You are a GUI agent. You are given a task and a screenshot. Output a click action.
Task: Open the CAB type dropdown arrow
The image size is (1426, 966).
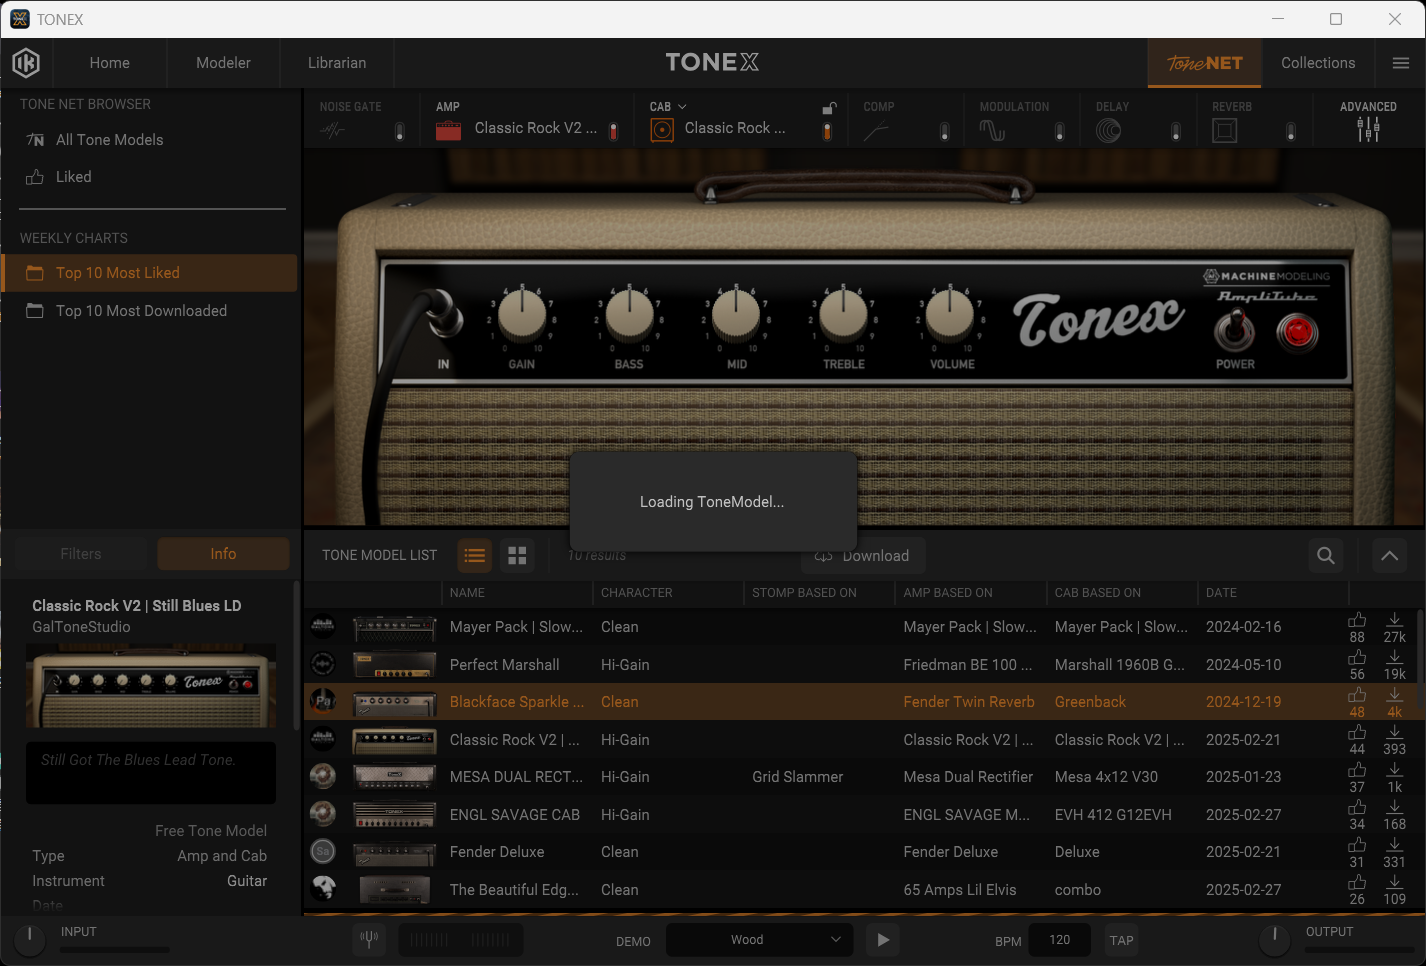(x=683, y=107)
